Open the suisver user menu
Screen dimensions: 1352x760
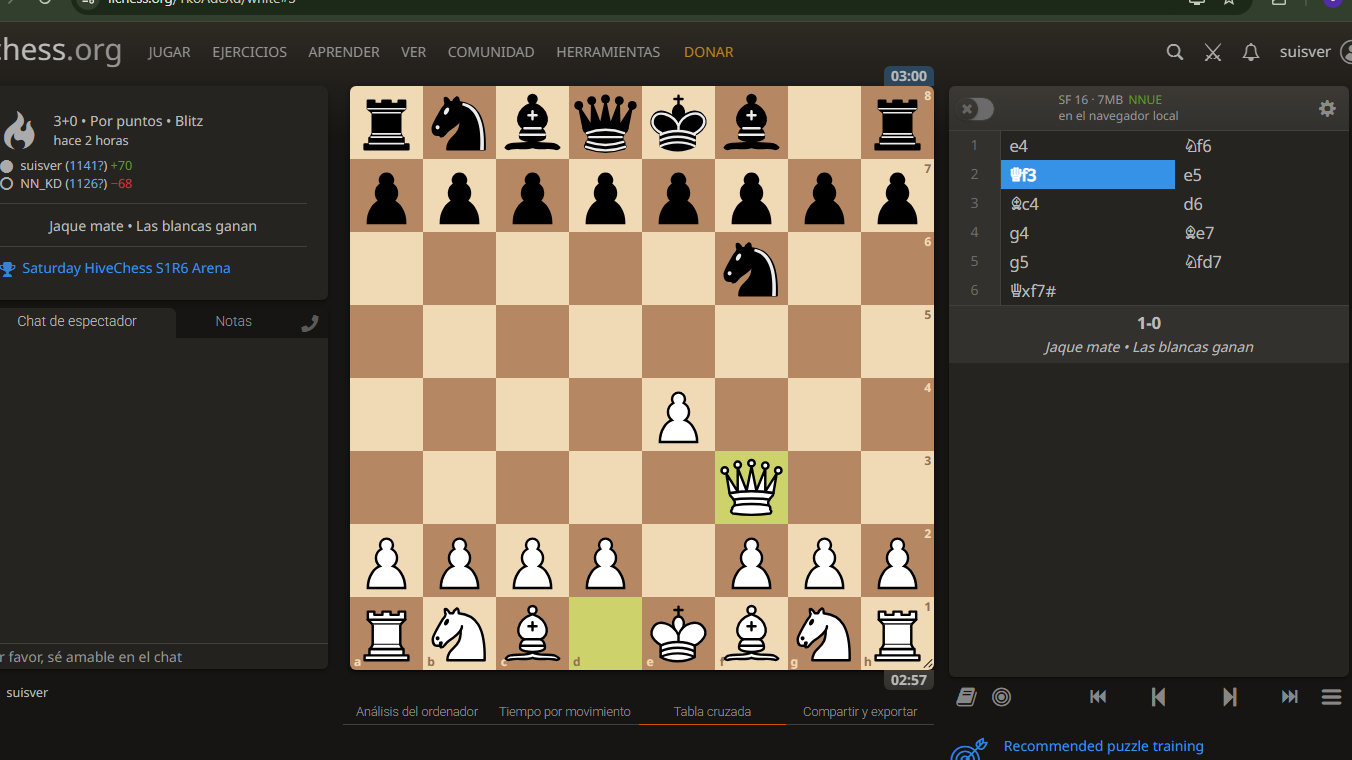tap(1305, 52)
